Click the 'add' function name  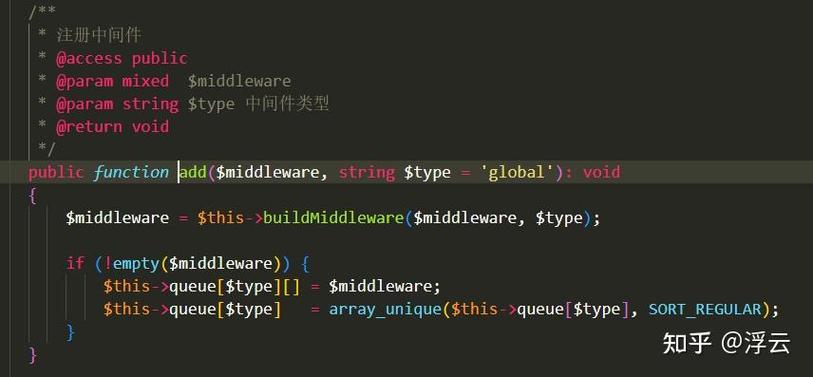coord(193,172)
